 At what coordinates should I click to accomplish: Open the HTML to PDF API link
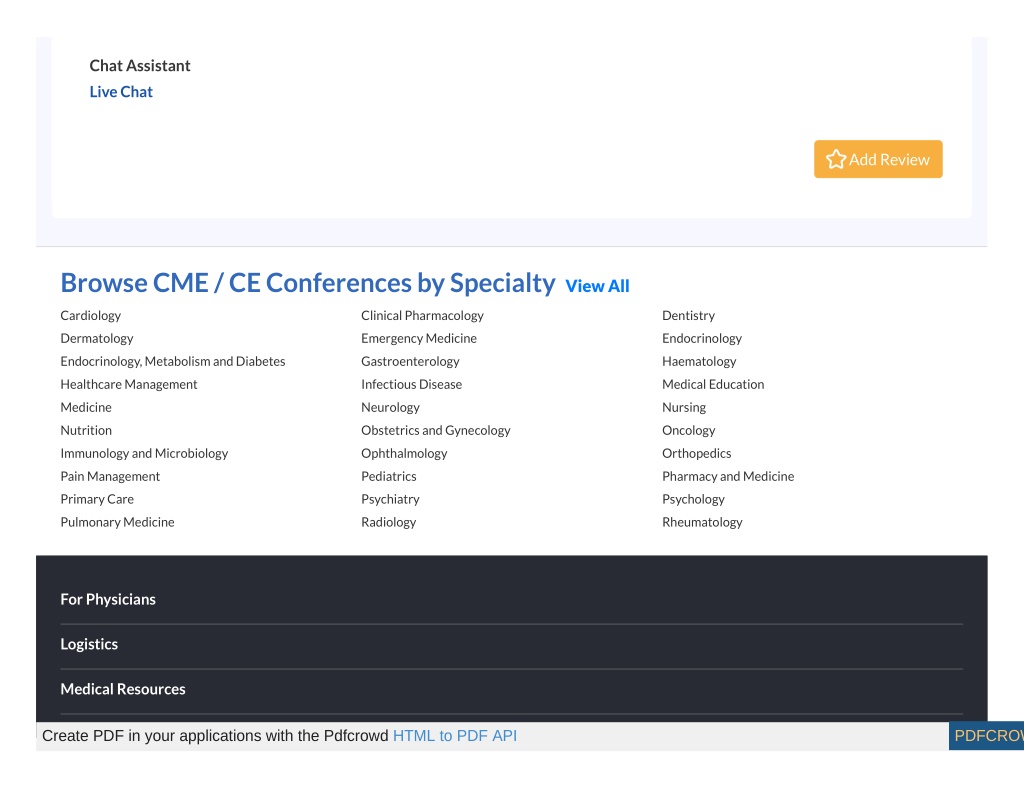pos(455,736)
